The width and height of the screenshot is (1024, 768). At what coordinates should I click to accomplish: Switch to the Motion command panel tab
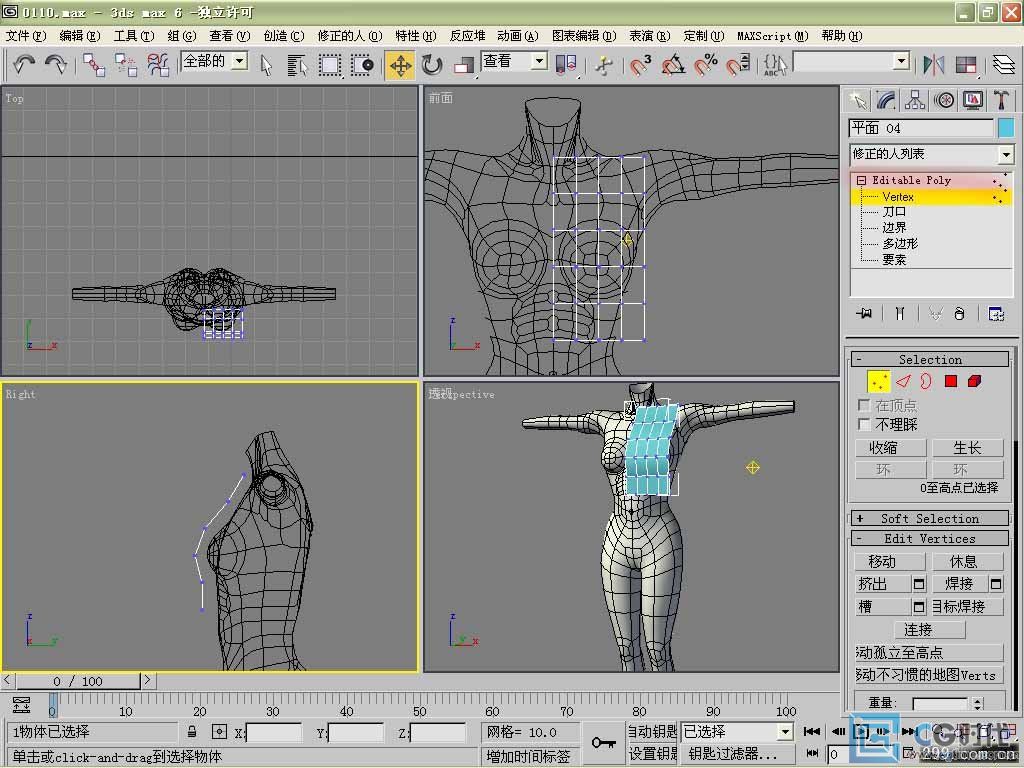point(944,101)
